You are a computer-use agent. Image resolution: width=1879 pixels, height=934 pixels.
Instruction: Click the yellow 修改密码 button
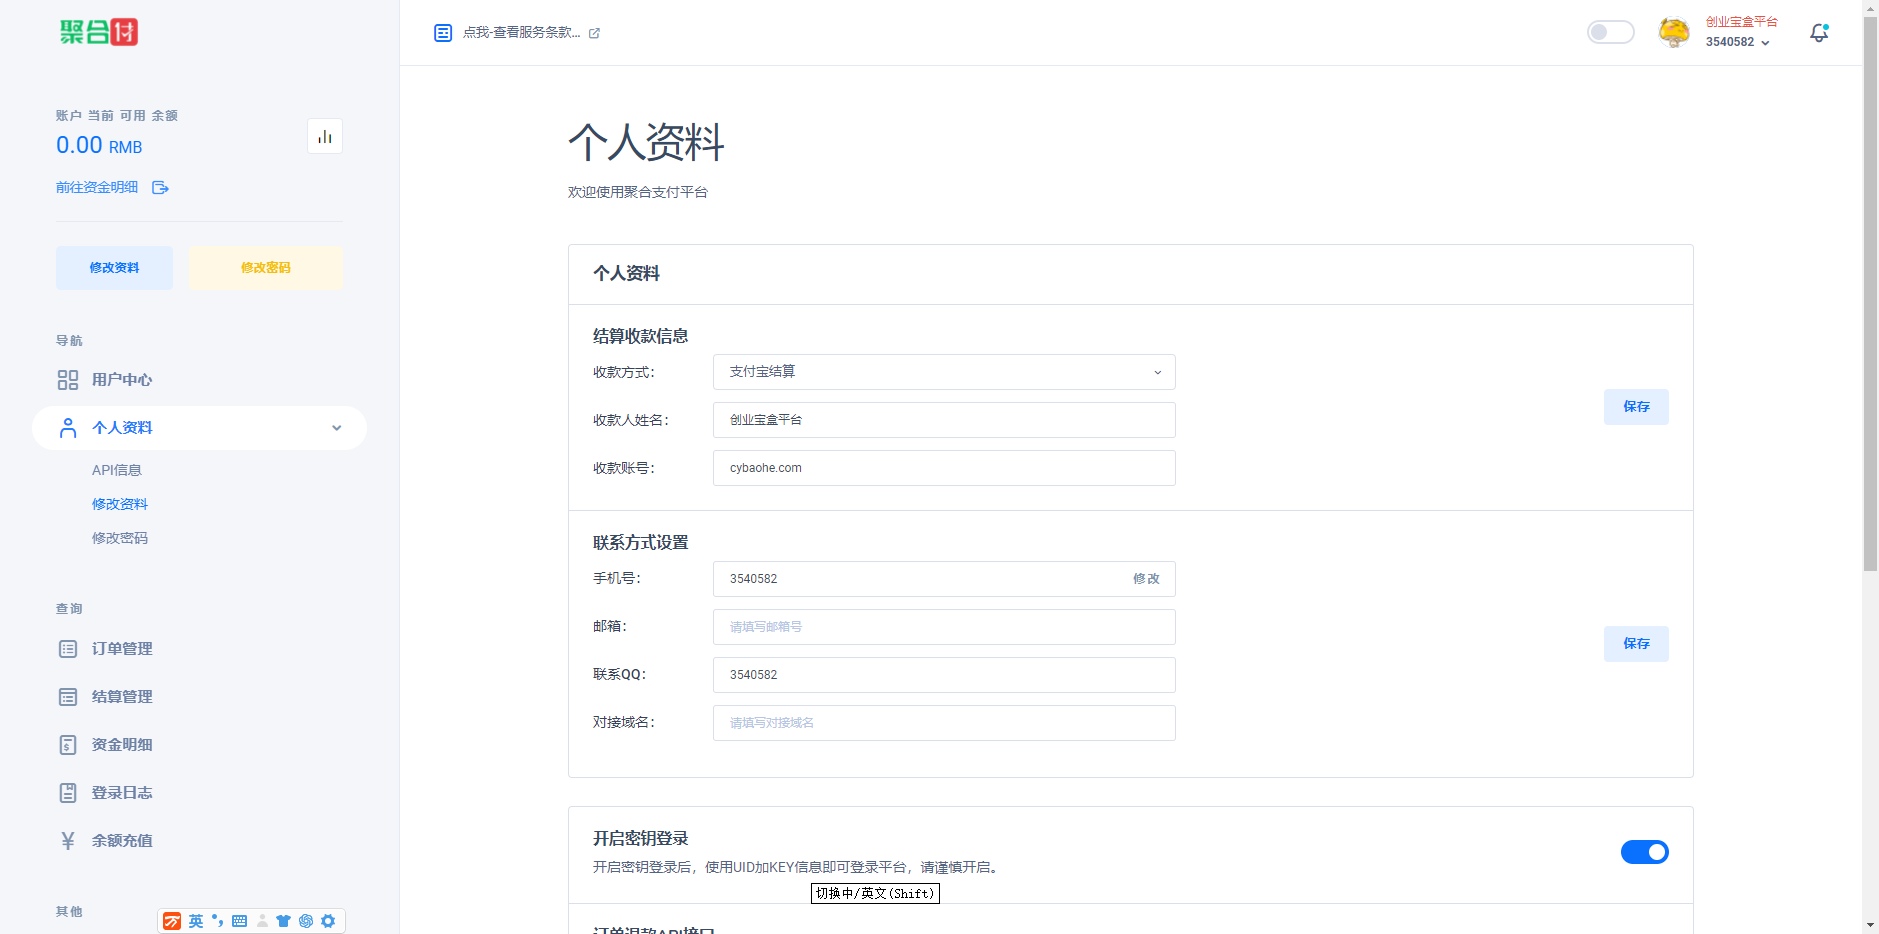coord(265,267)
